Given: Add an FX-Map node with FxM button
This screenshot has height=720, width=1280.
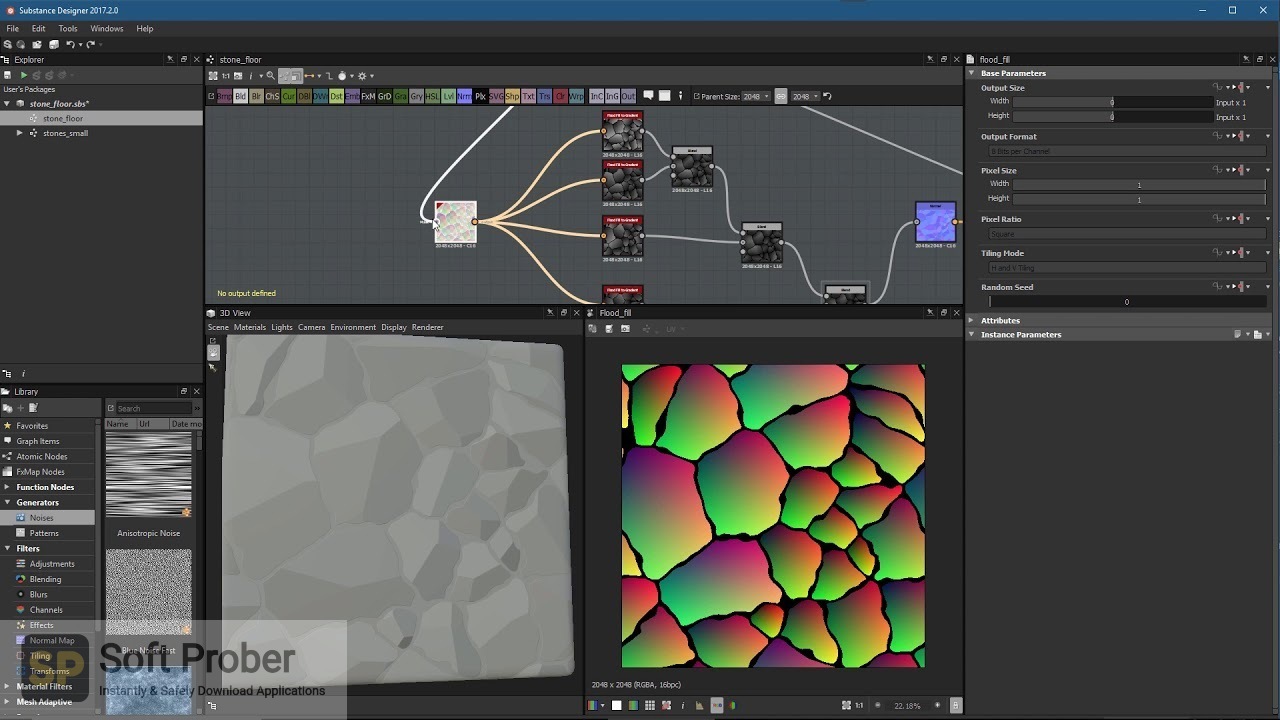Looking at the screenshot, I should pos(368,96).
